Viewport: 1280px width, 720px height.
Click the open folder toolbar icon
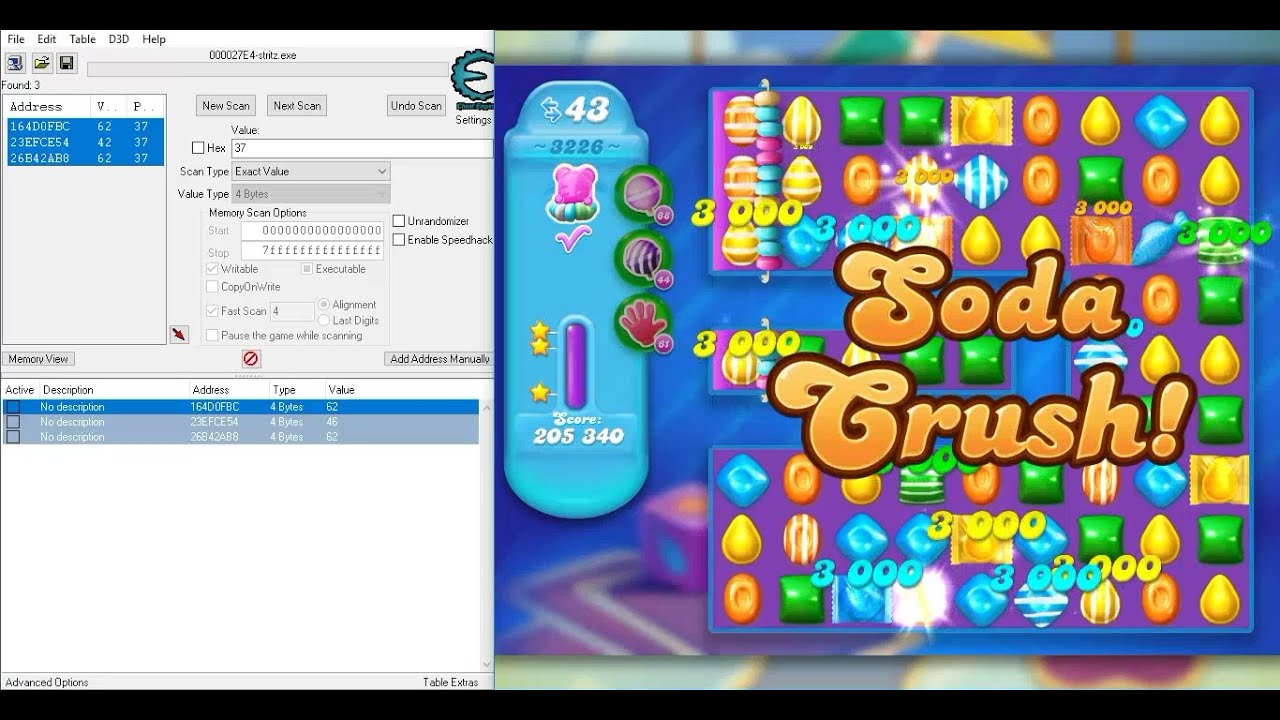point(42,63)
